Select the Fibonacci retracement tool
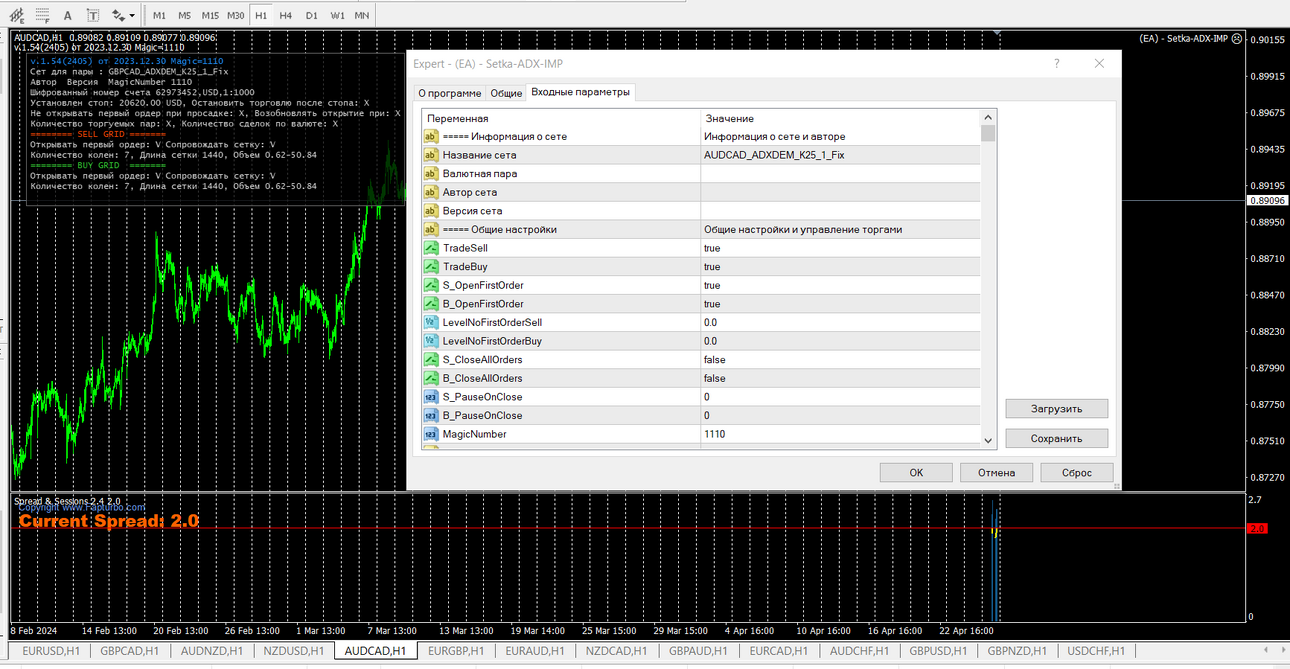The height and width of the screenshot is (669, 1290). click(x=41, y=15)
